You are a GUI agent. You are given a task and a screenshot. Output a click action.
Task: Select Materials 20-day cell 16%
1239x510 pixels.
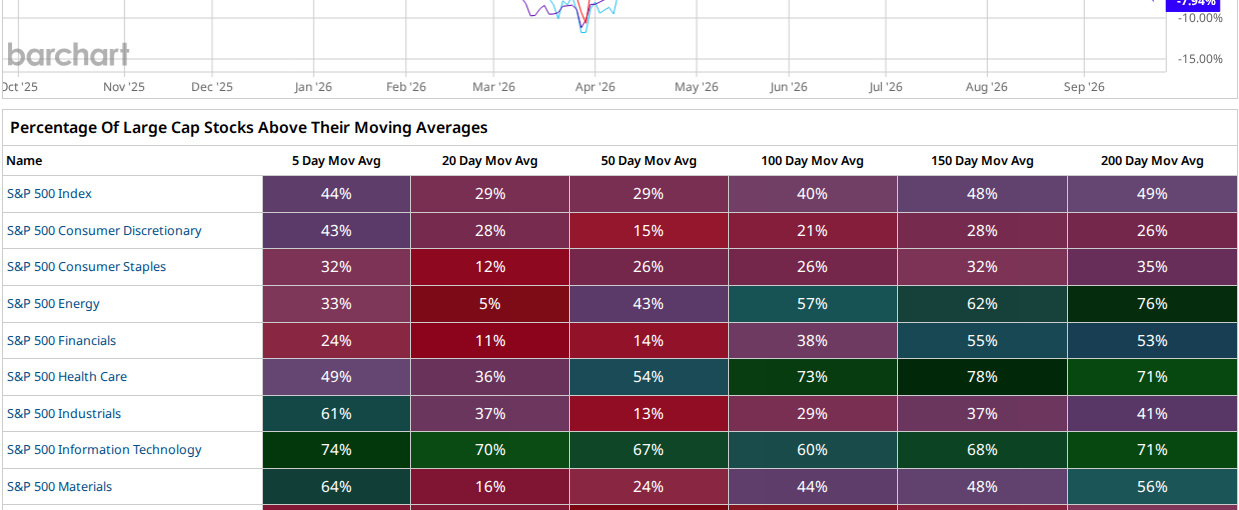[x=490, y=487]
